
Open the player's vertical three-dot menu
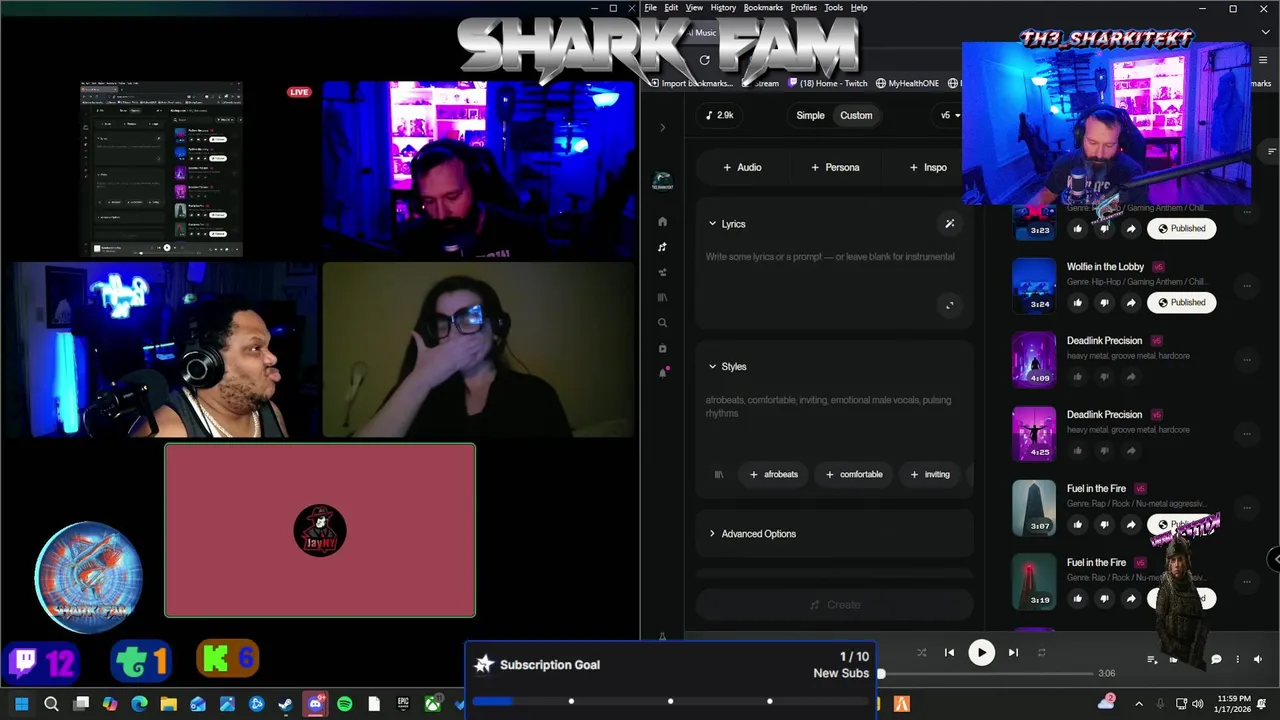click(1237, 659)
